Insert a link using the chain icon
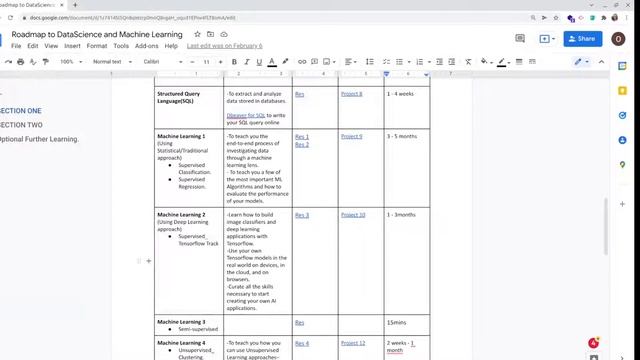 pyautogui.click(x=302, y=62)
